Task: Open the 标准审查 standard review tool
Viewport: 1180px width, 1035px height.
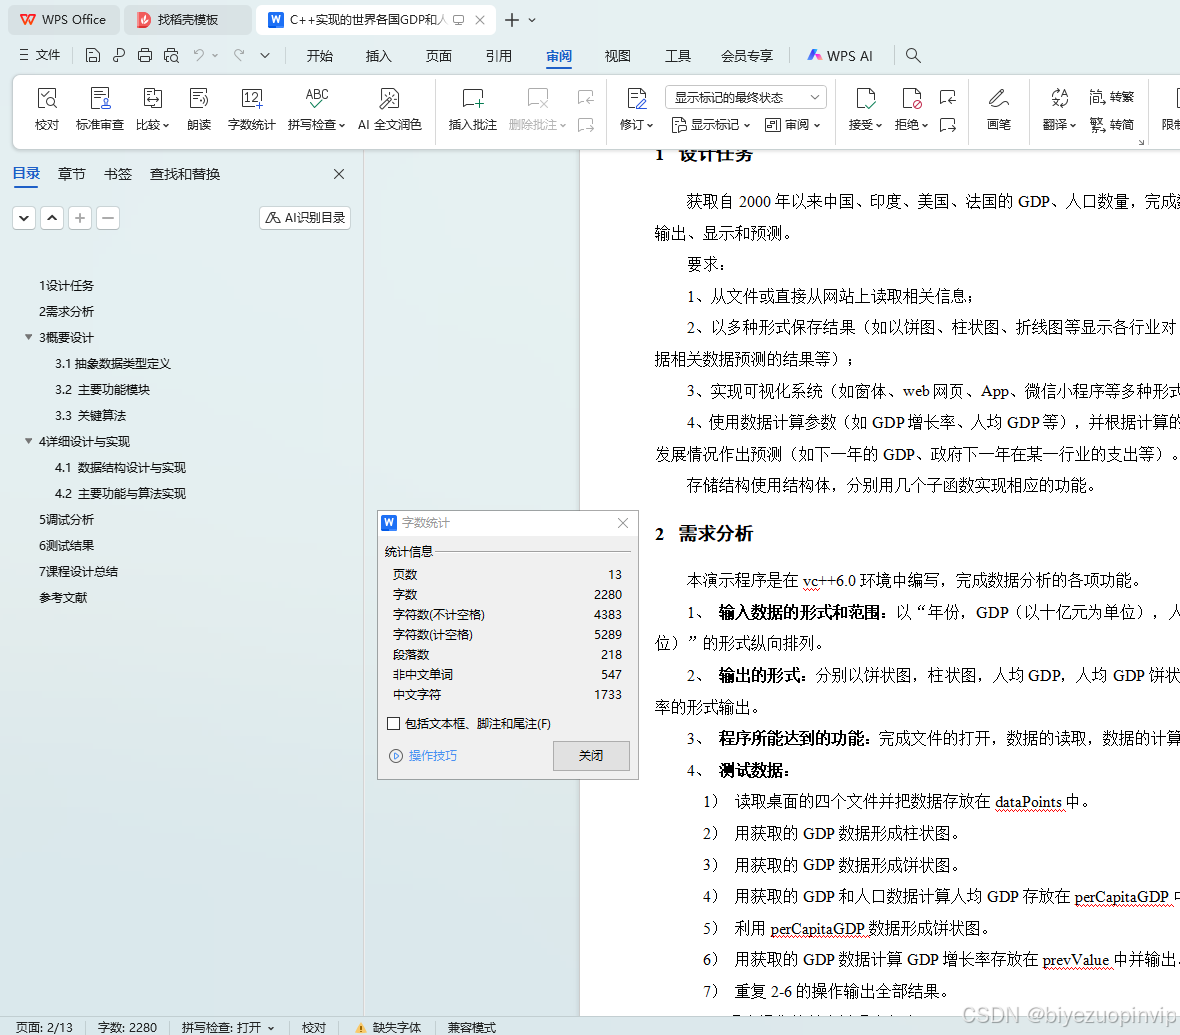Action: click(99, 108)
